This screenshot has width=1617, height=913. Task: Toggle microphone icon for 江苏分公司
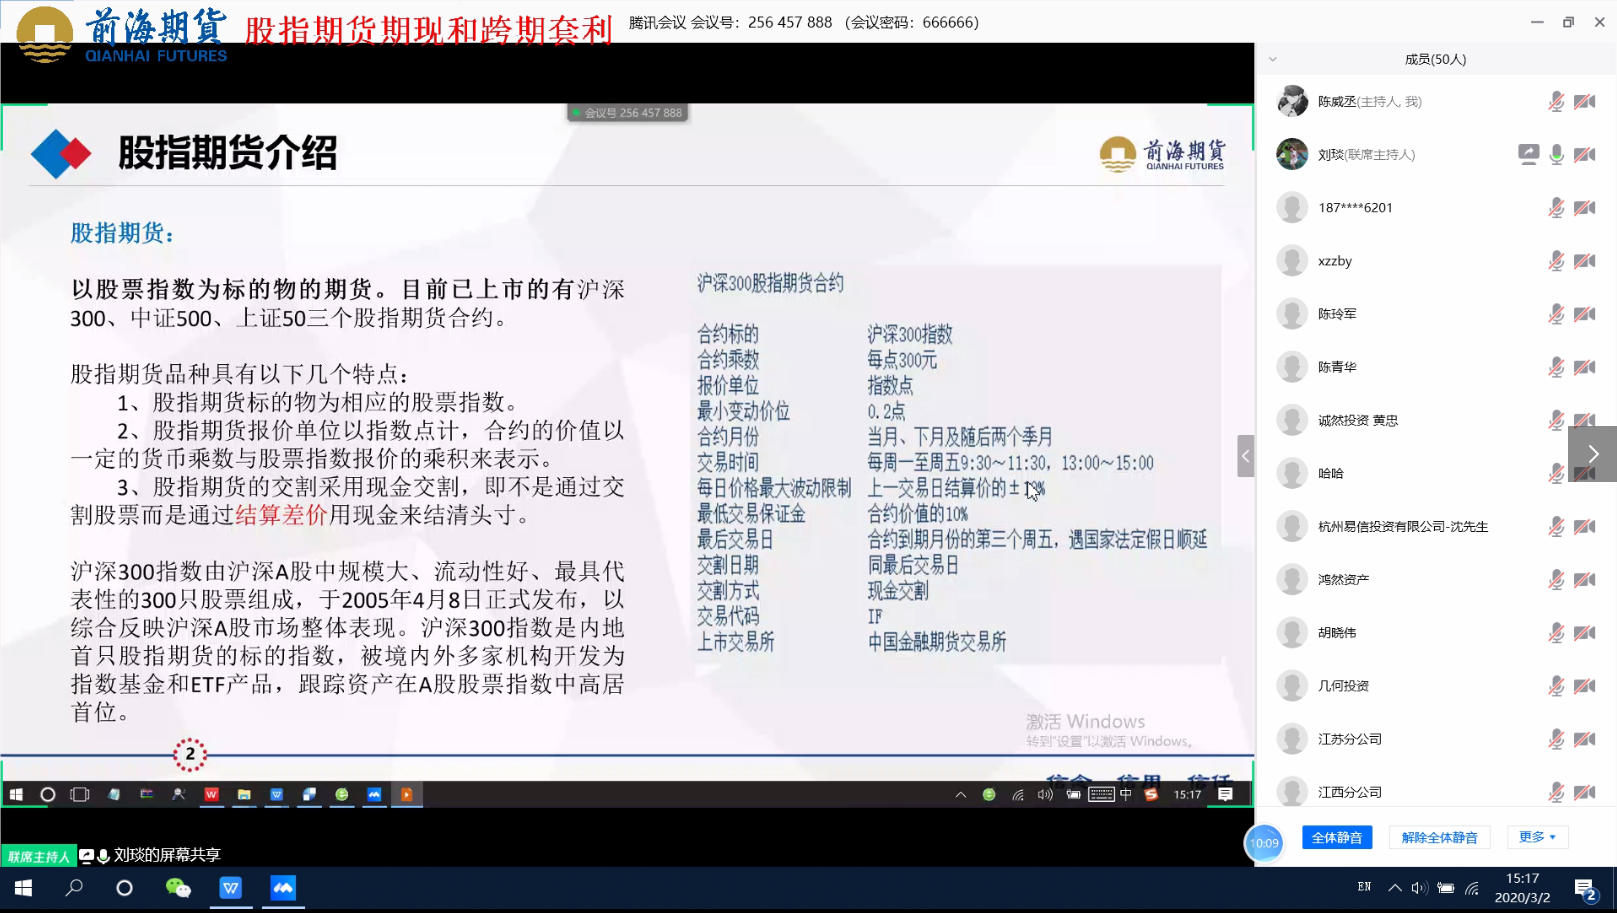pyautogui.click(x=1556, y=739)
